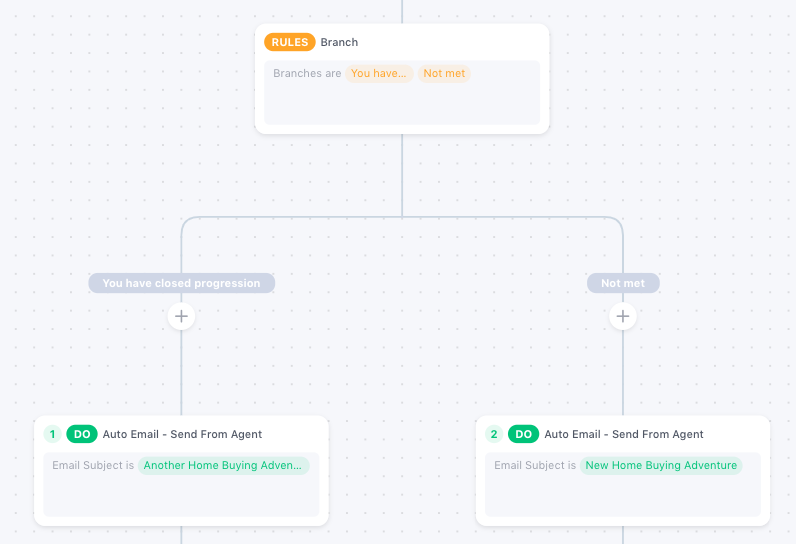The height and width of the screenshot is (544, 796).
Task: Click the step number 1 badge
Action: (52, 434)
